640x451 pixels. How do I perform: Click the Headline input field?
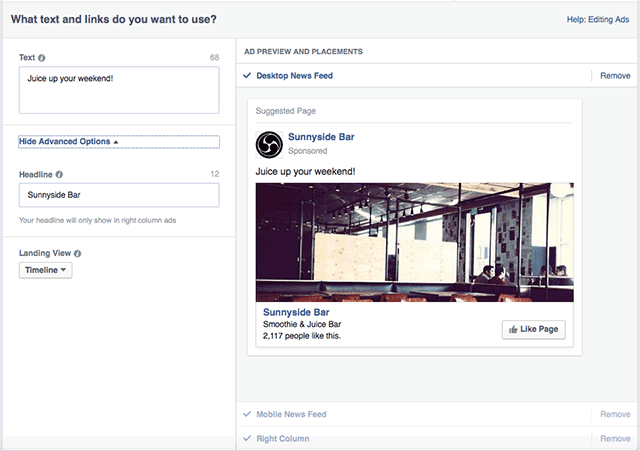[118, 195]
